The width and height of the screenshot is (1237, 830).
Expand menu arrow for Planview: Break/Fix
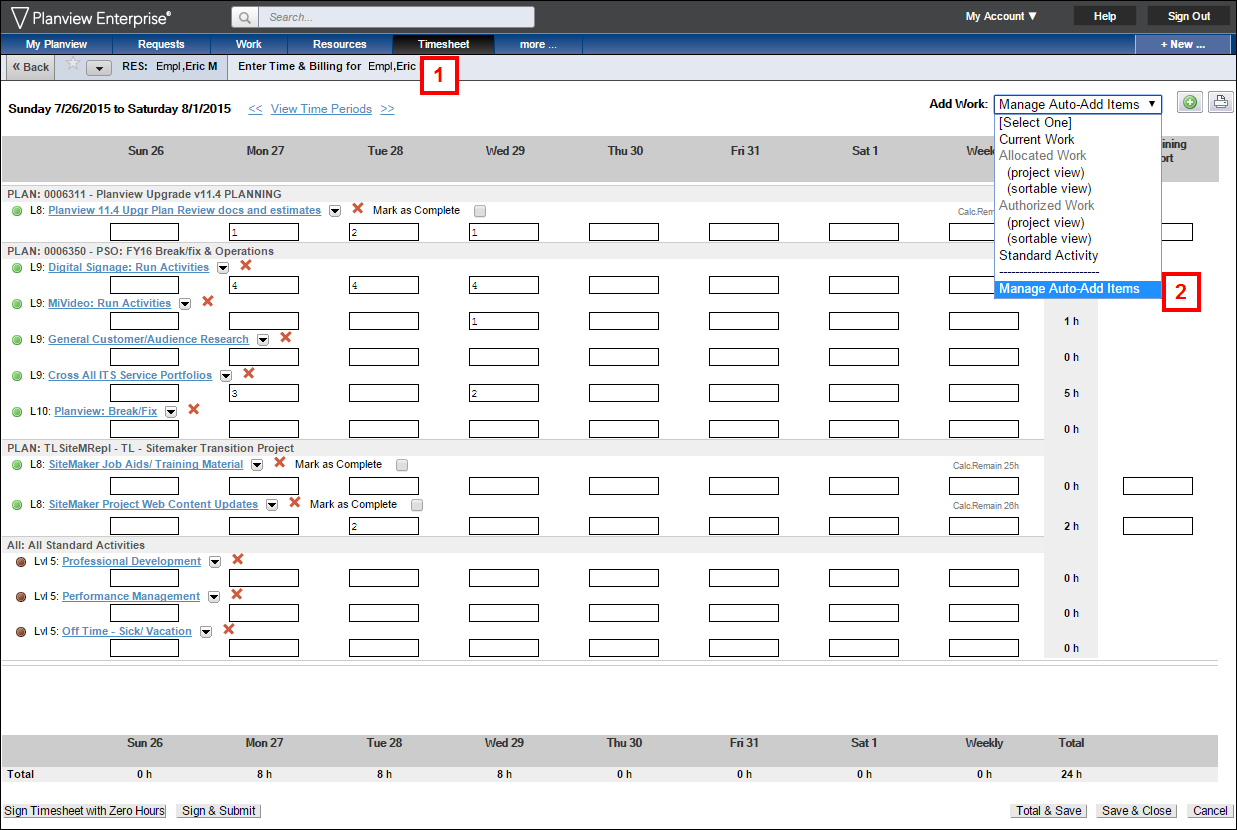click(x=171, y=412)
